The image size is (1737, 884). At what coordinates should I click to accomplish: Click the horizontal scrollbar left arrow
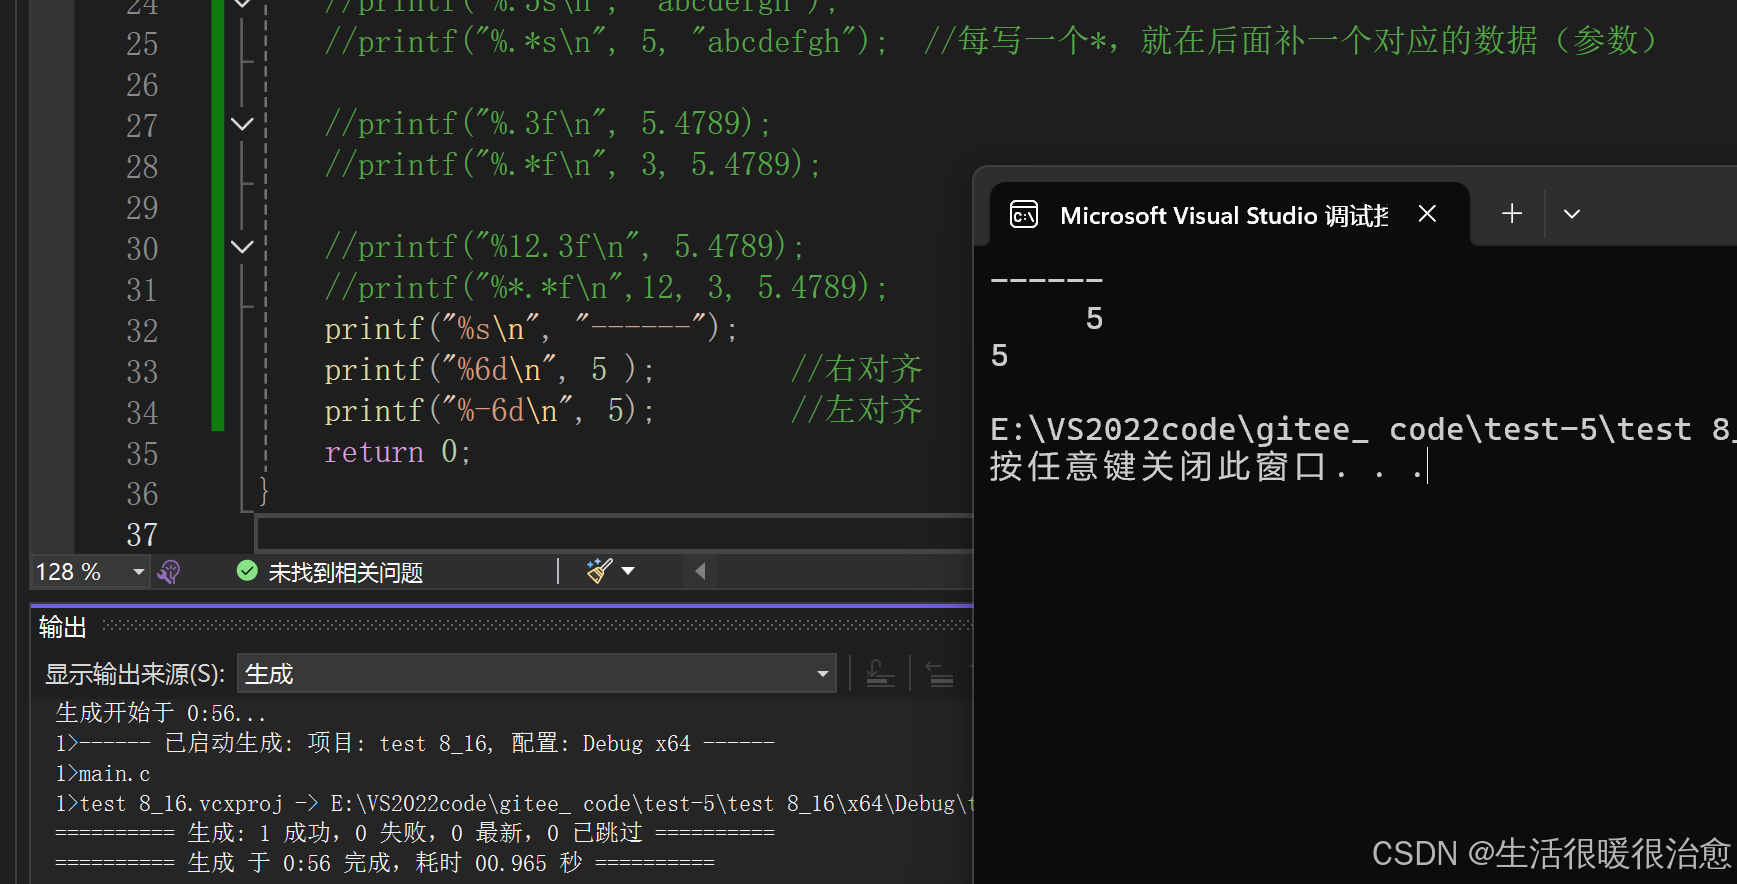[700, 571]
